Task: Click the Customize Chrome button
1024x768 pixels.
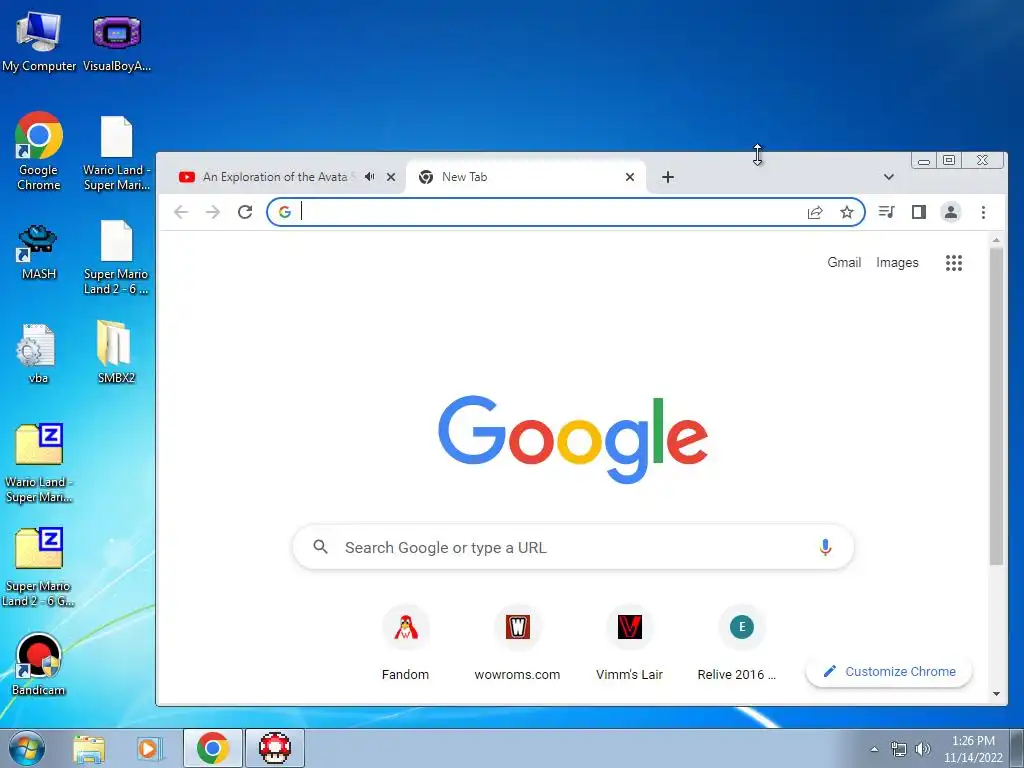Action: tap(889, 671)
